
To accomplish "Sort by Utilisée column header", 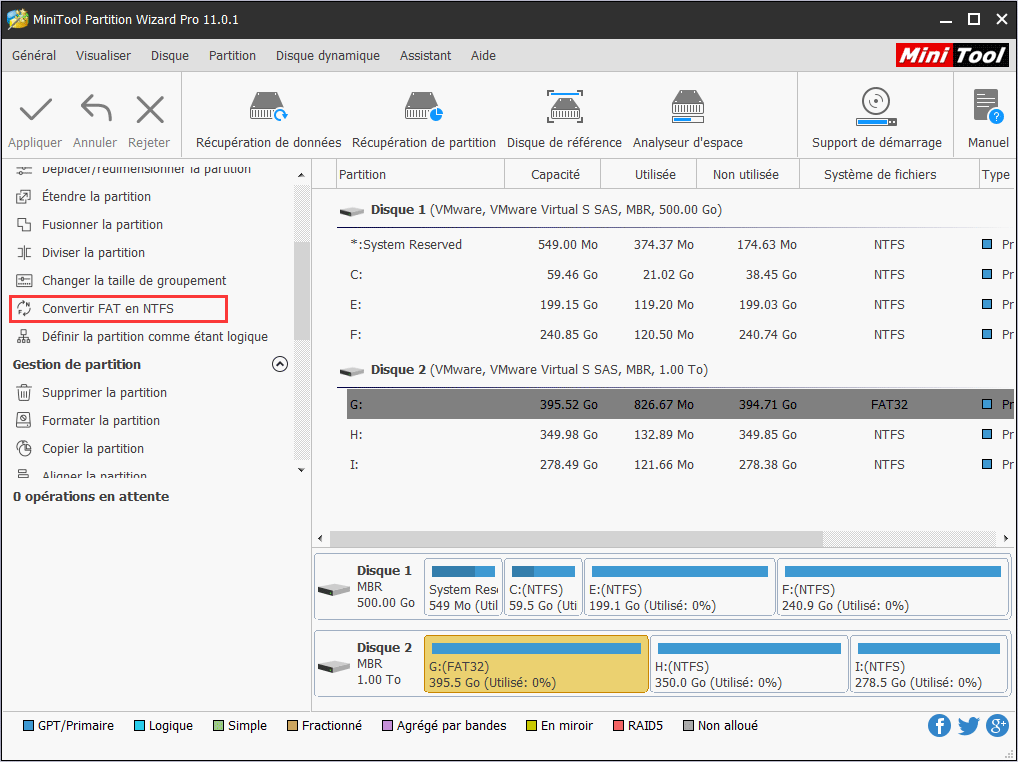I will 649,175.
